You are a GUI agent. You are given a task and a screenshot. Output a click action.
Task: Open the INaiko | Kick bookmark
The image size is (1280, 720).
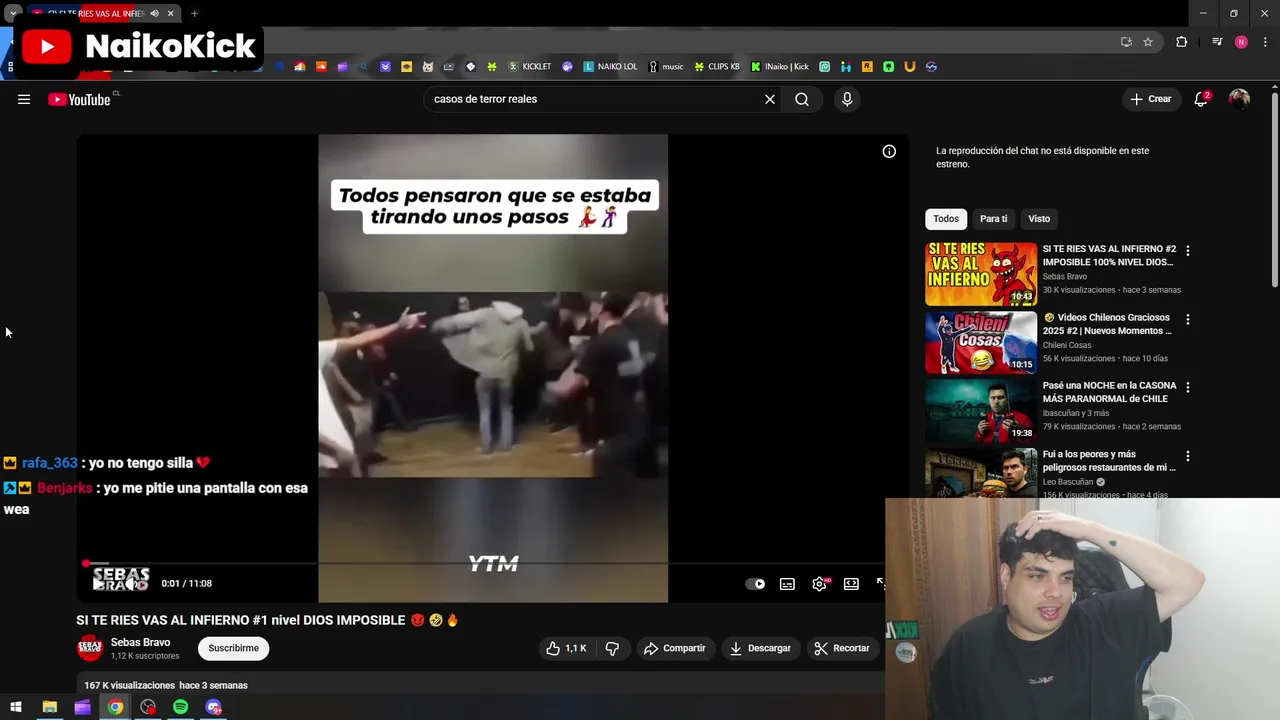click(780, 67)
